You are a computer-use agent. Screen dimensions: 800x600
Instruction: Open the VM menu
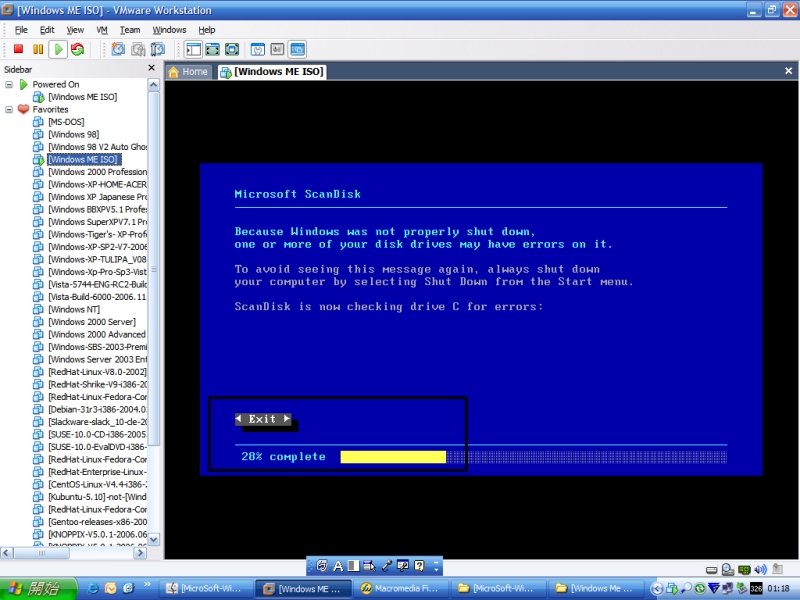tap(102, 30)
